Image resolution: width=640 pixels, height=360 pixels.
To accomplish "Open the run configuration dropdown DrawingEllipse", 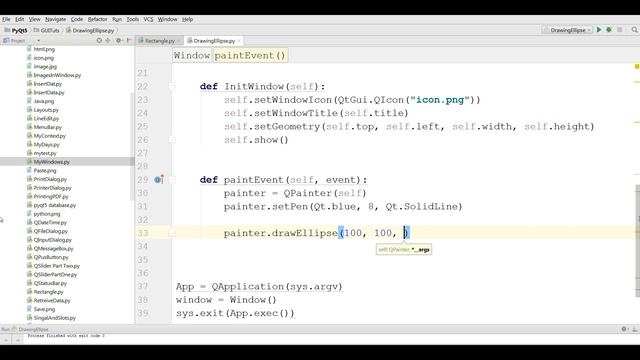I will pos(567,30).
